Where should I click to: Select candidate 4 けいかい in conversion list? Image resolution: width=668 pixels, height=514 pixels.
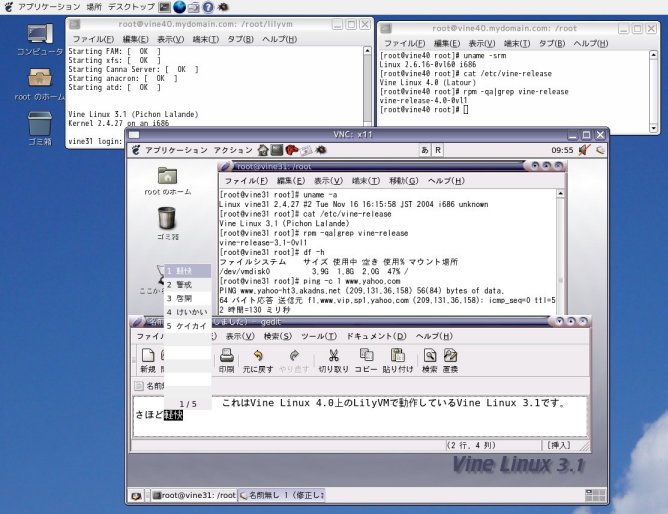tap(187, 312)
